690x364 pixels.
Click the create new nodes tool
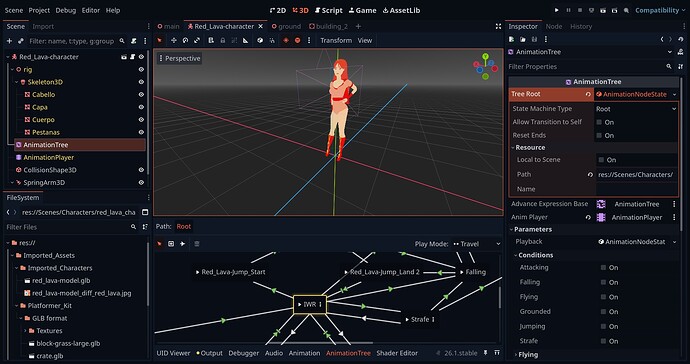point(171,244)
